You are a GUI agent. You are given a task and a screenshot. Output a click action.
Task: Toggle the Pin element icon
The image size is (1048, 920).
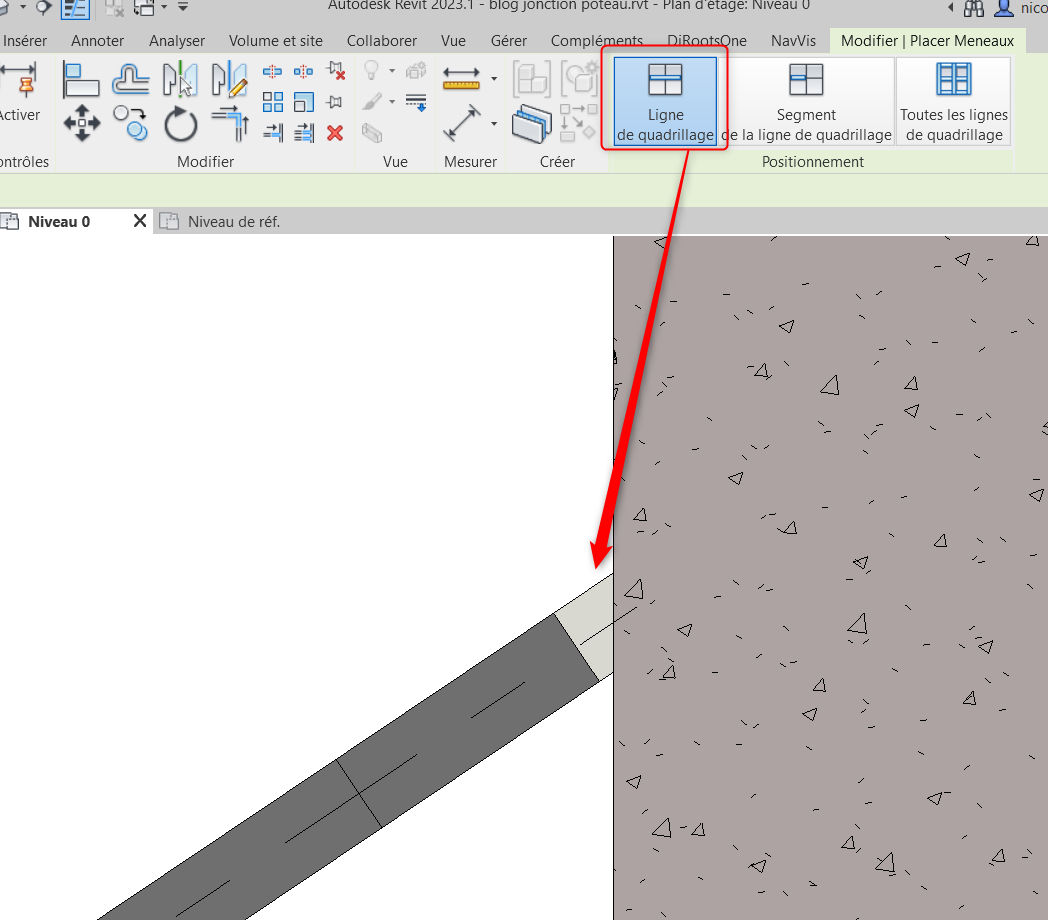pyautogui.click(x=335, y=102)
